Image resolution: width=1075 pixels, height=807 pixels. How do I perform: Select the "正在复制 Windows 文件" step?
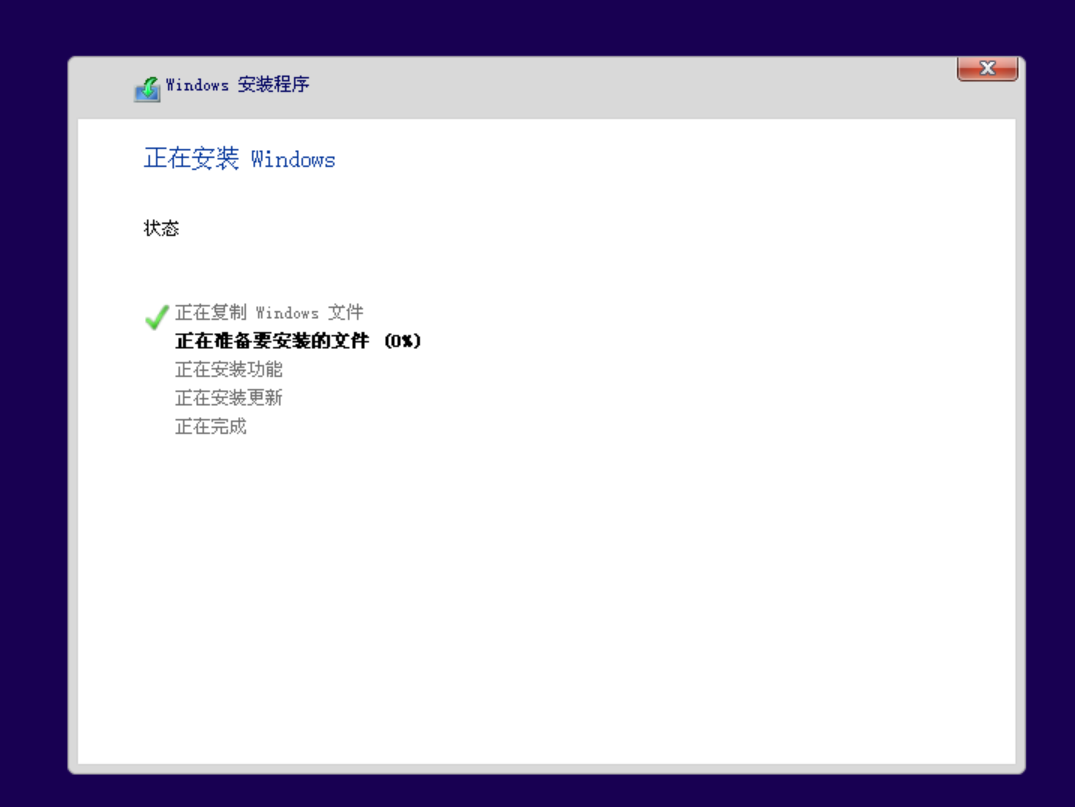(269, 313)
